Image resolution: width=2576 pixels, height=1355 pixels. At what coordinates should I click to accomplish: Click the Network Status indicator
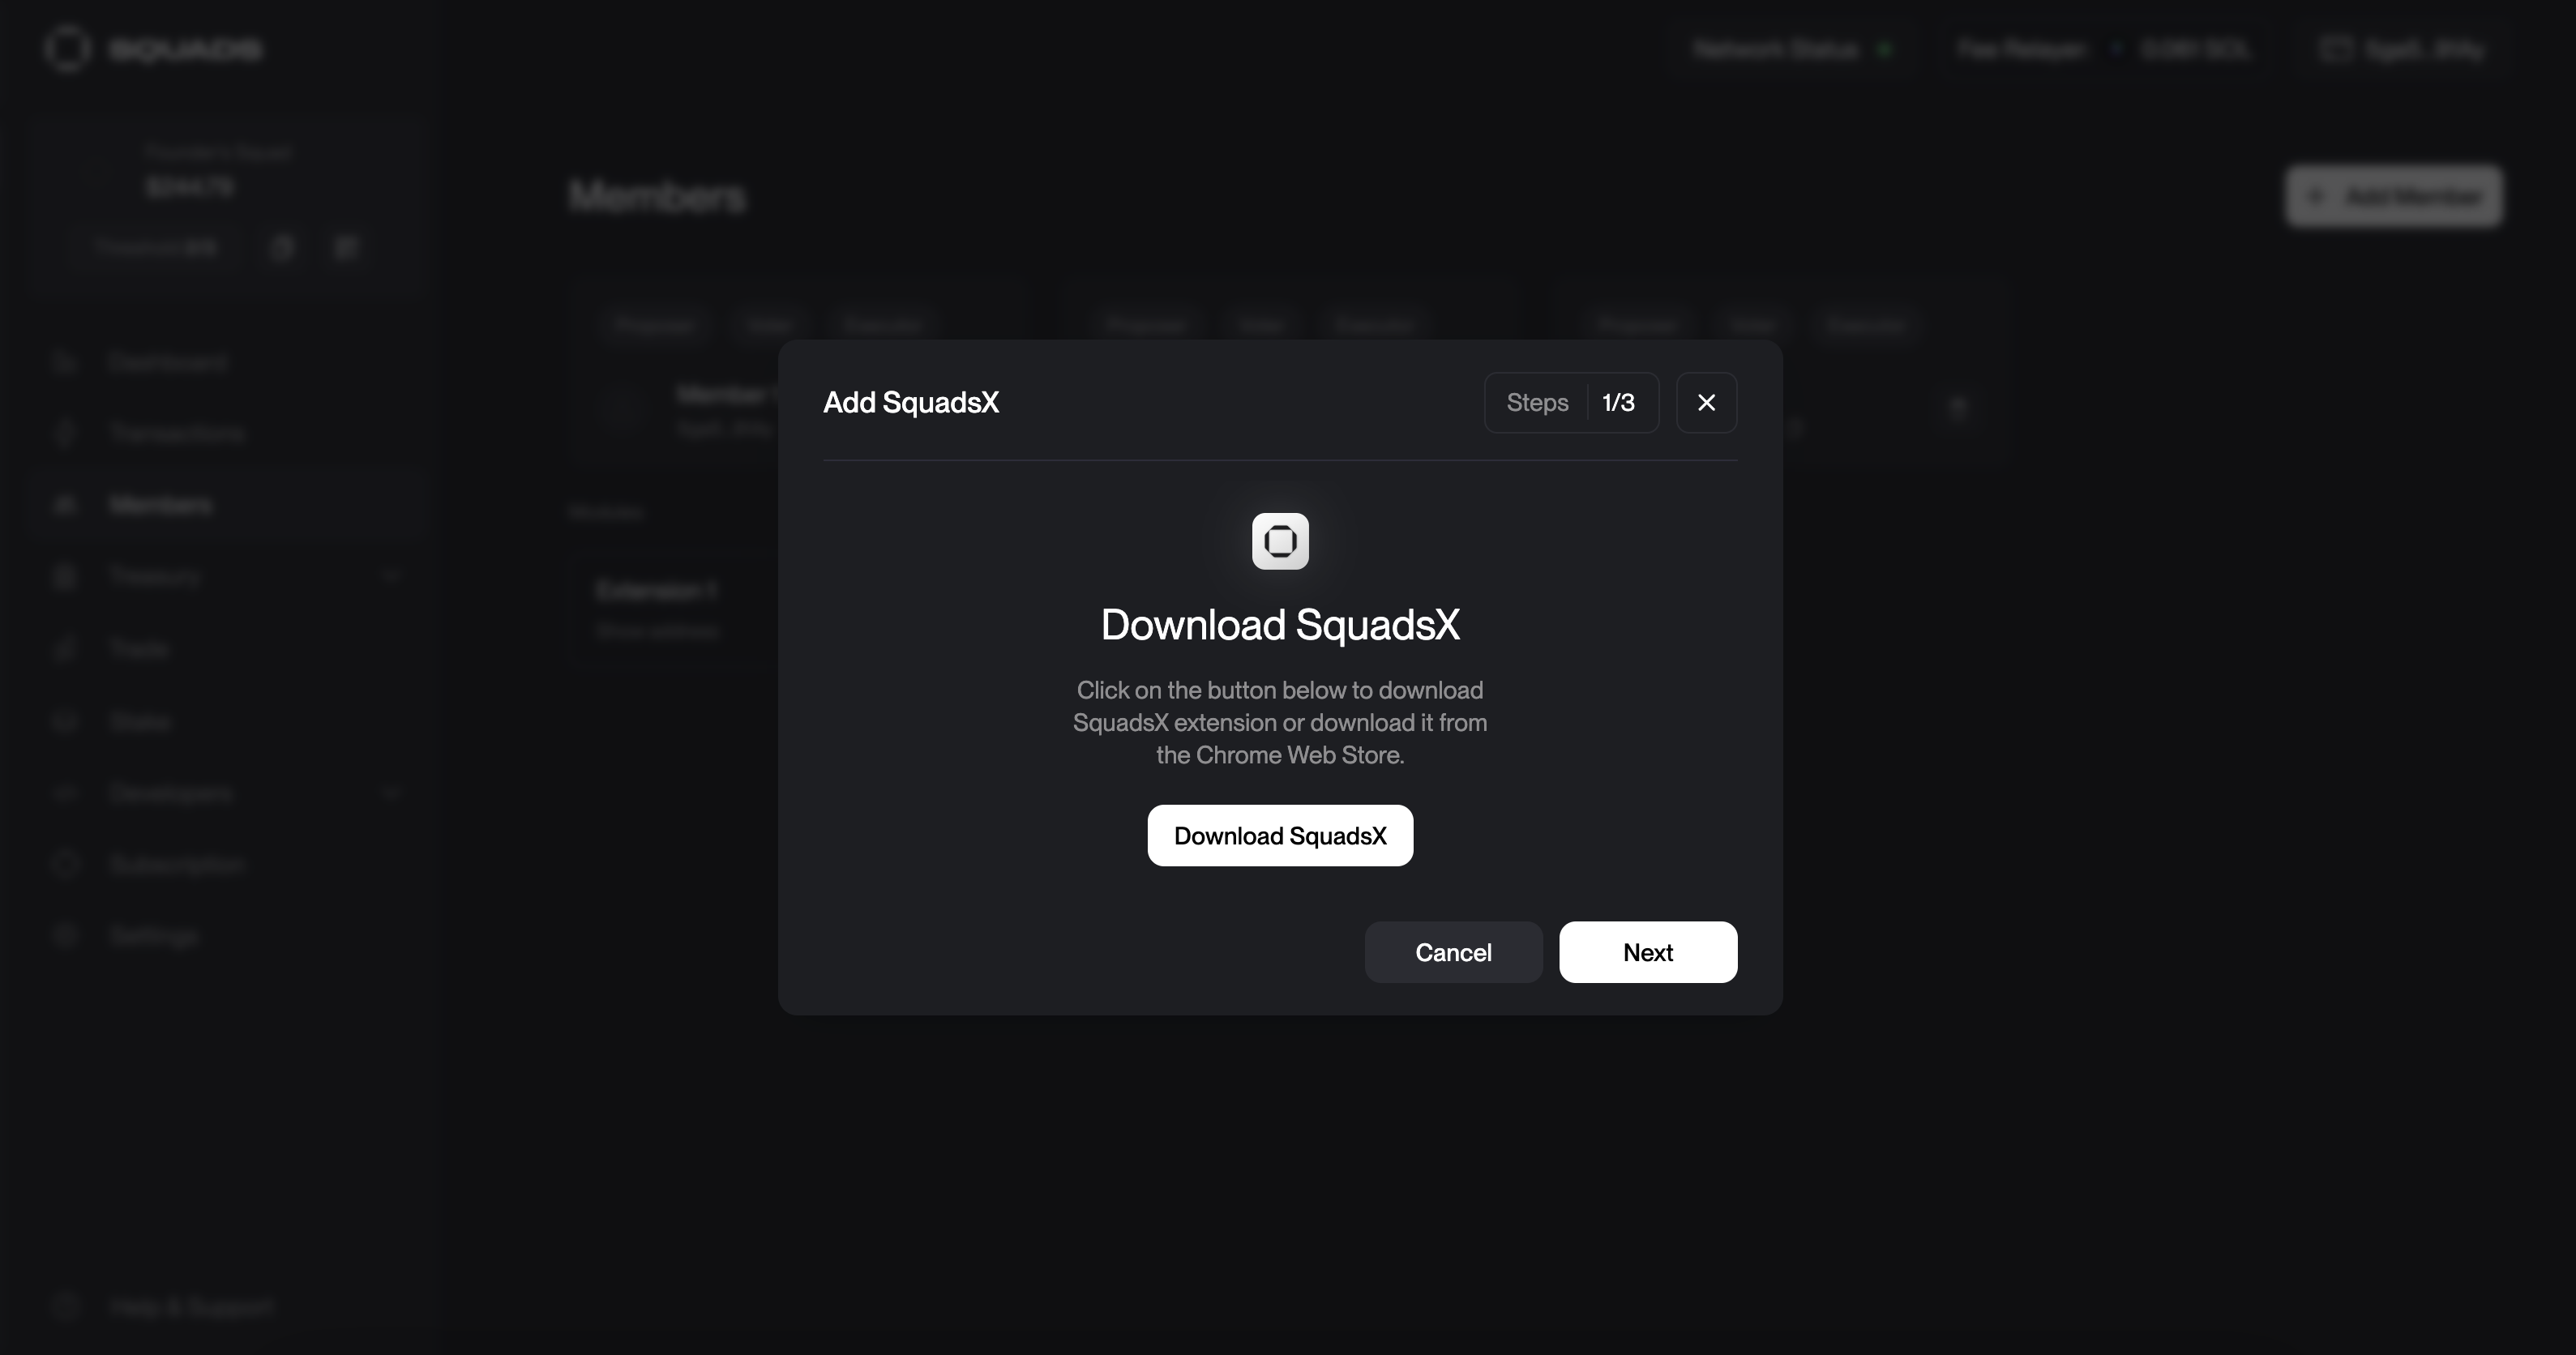click(x=1792, y=49)
